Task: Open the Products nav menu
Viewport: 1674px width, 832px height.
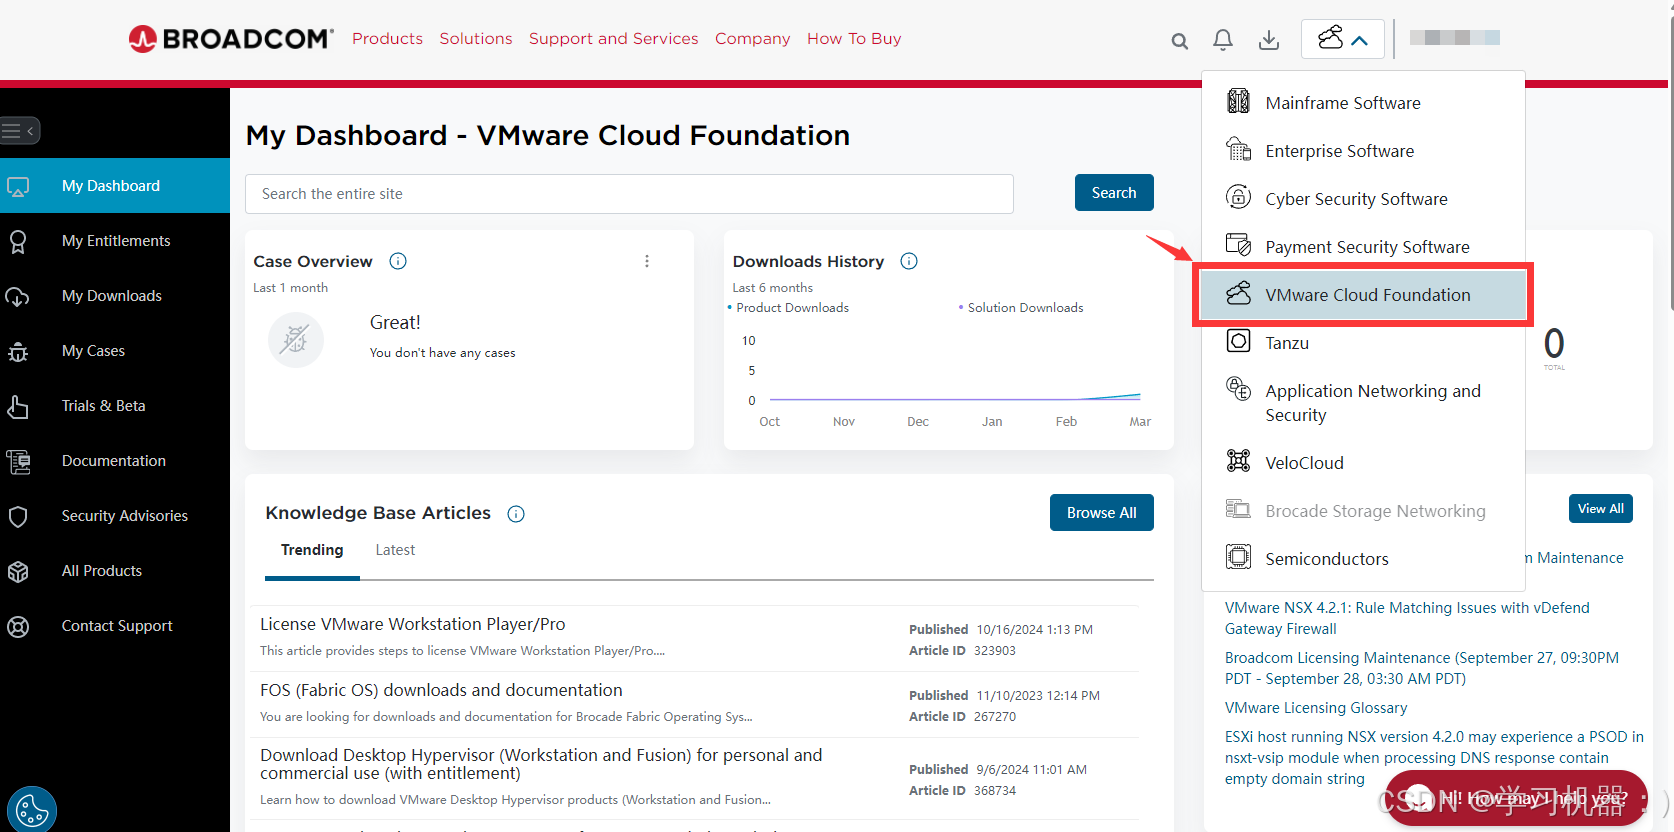Action: click(x=387, y=39)
